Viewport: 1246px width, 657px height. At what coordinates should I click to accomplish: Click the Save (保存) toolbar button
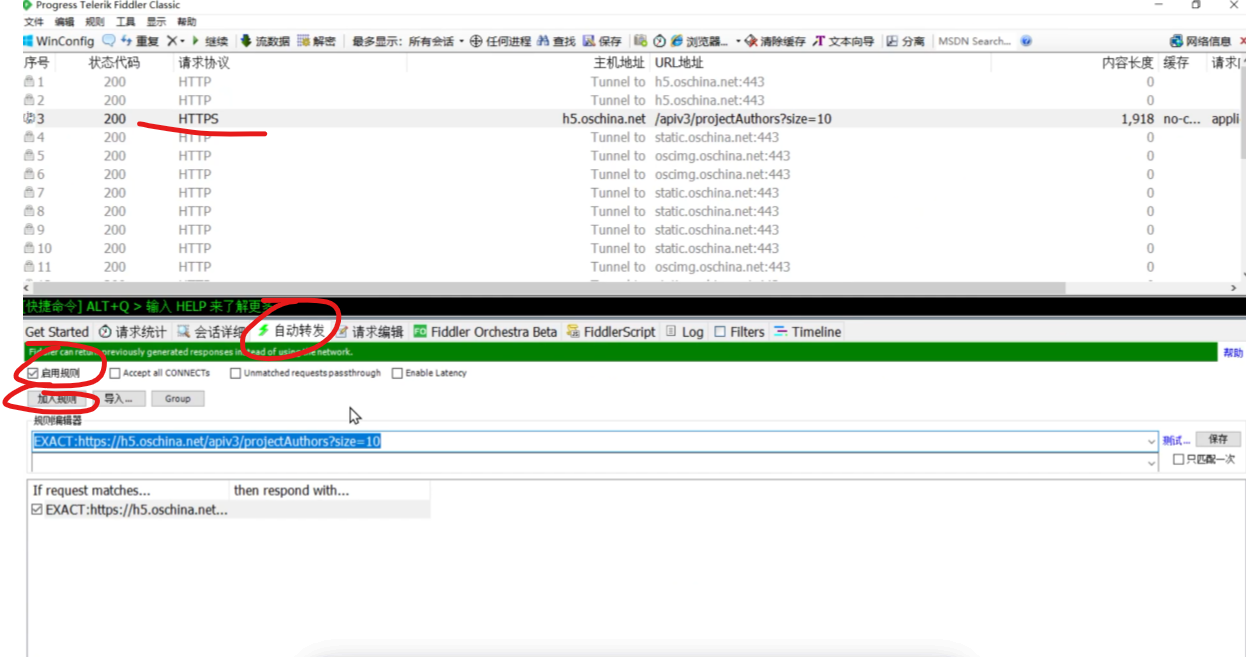[x=602, y=41]
